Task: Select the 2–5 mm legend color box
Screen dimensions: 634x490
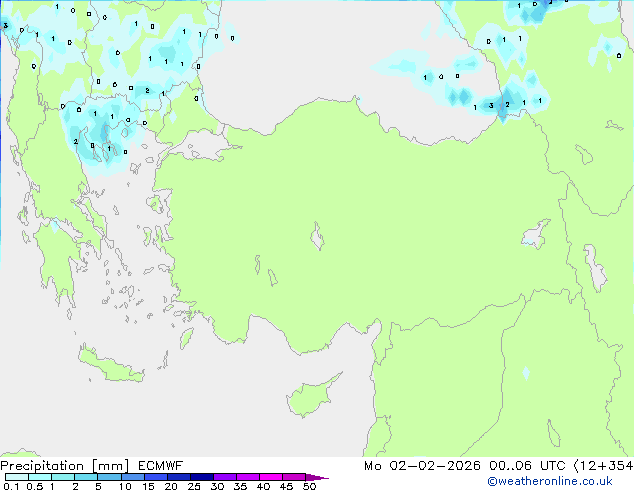Action: pyautogui.click(x=86, y=477)
